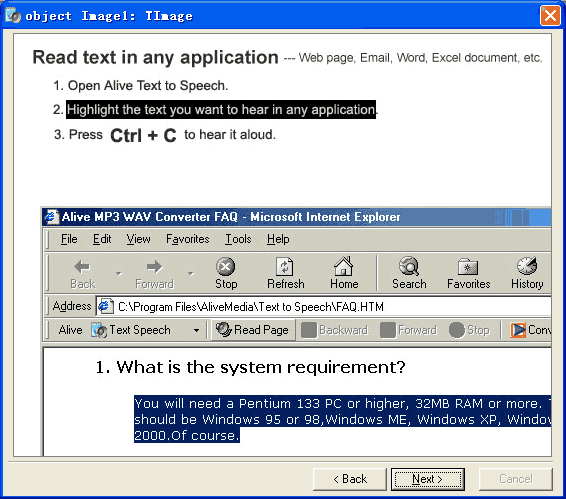Open the Favorites folder icon

tap(468, 267)
